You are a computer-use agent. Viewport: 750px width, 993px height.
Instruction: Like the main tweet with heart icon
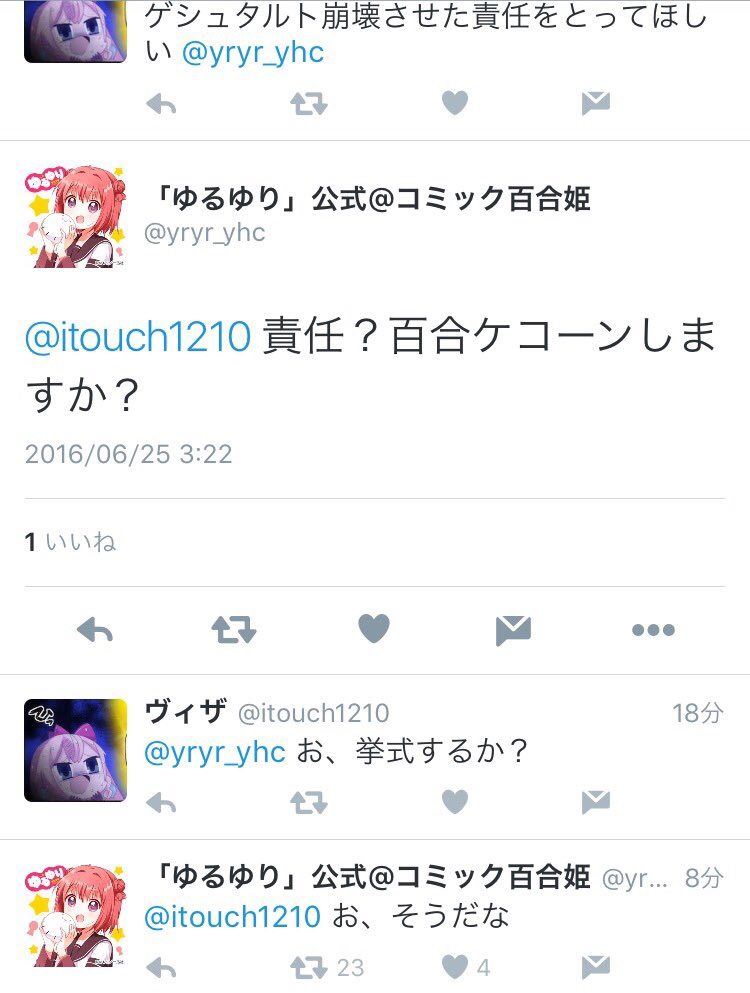374,629
